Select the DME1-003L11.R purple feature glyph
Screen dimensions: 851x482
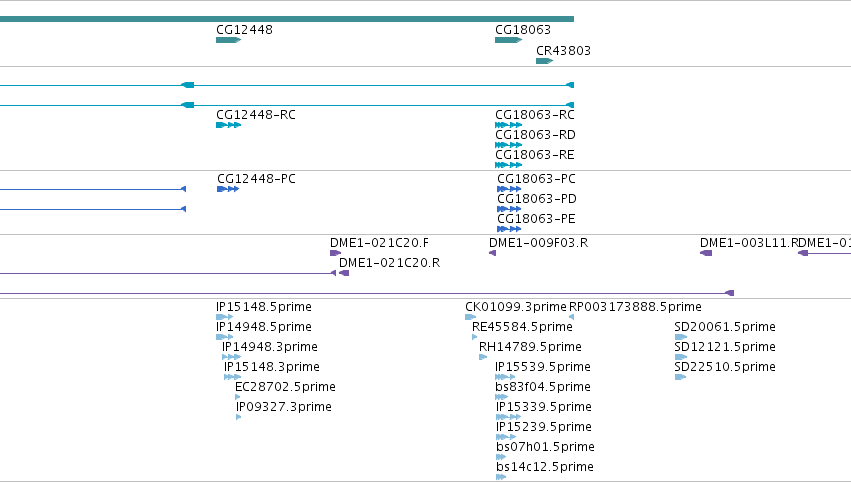(706, 253)
